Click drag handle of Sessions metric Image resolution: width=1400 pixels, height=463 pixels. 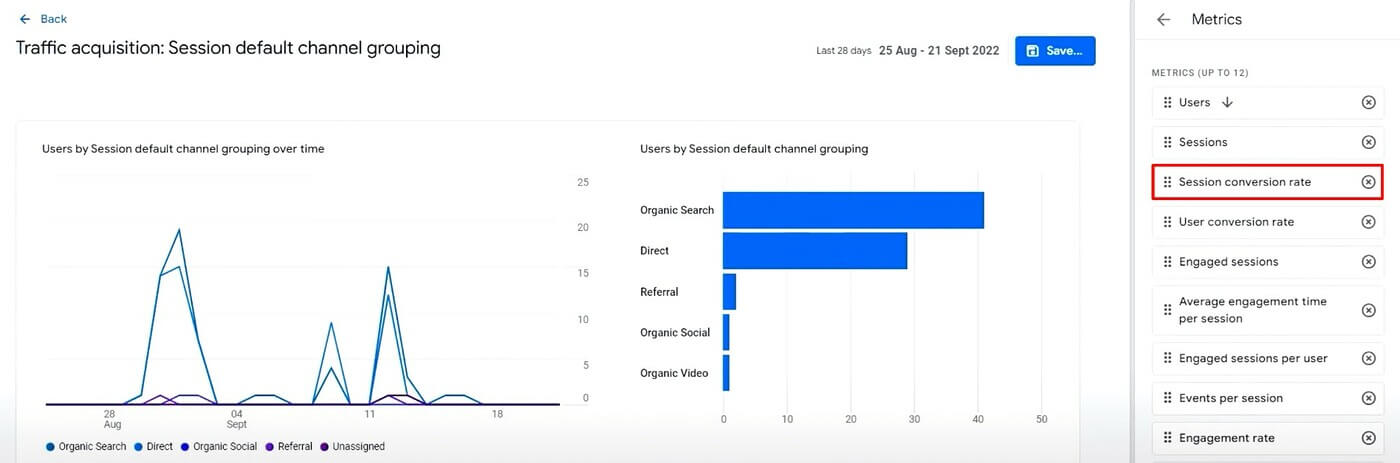pos(1167,143)
